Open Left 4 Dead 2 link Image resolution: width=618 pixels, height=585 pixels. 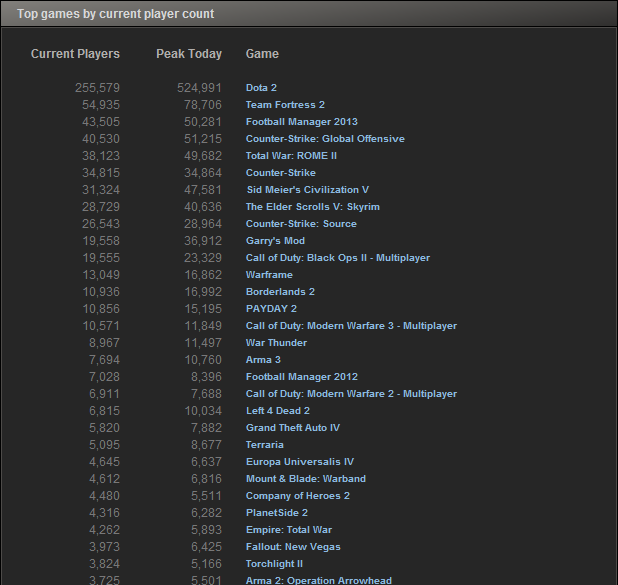[x=278, y=411]
